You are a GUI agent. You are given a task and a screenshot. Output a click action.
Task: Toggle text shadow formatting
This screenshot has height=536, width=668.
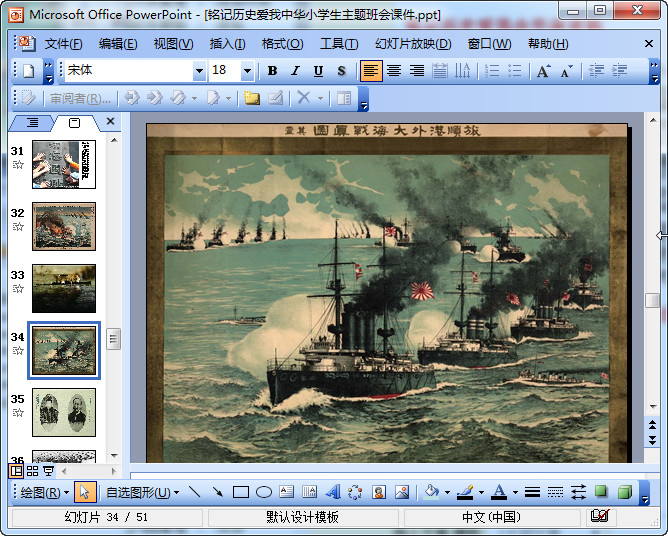point(341,71)
